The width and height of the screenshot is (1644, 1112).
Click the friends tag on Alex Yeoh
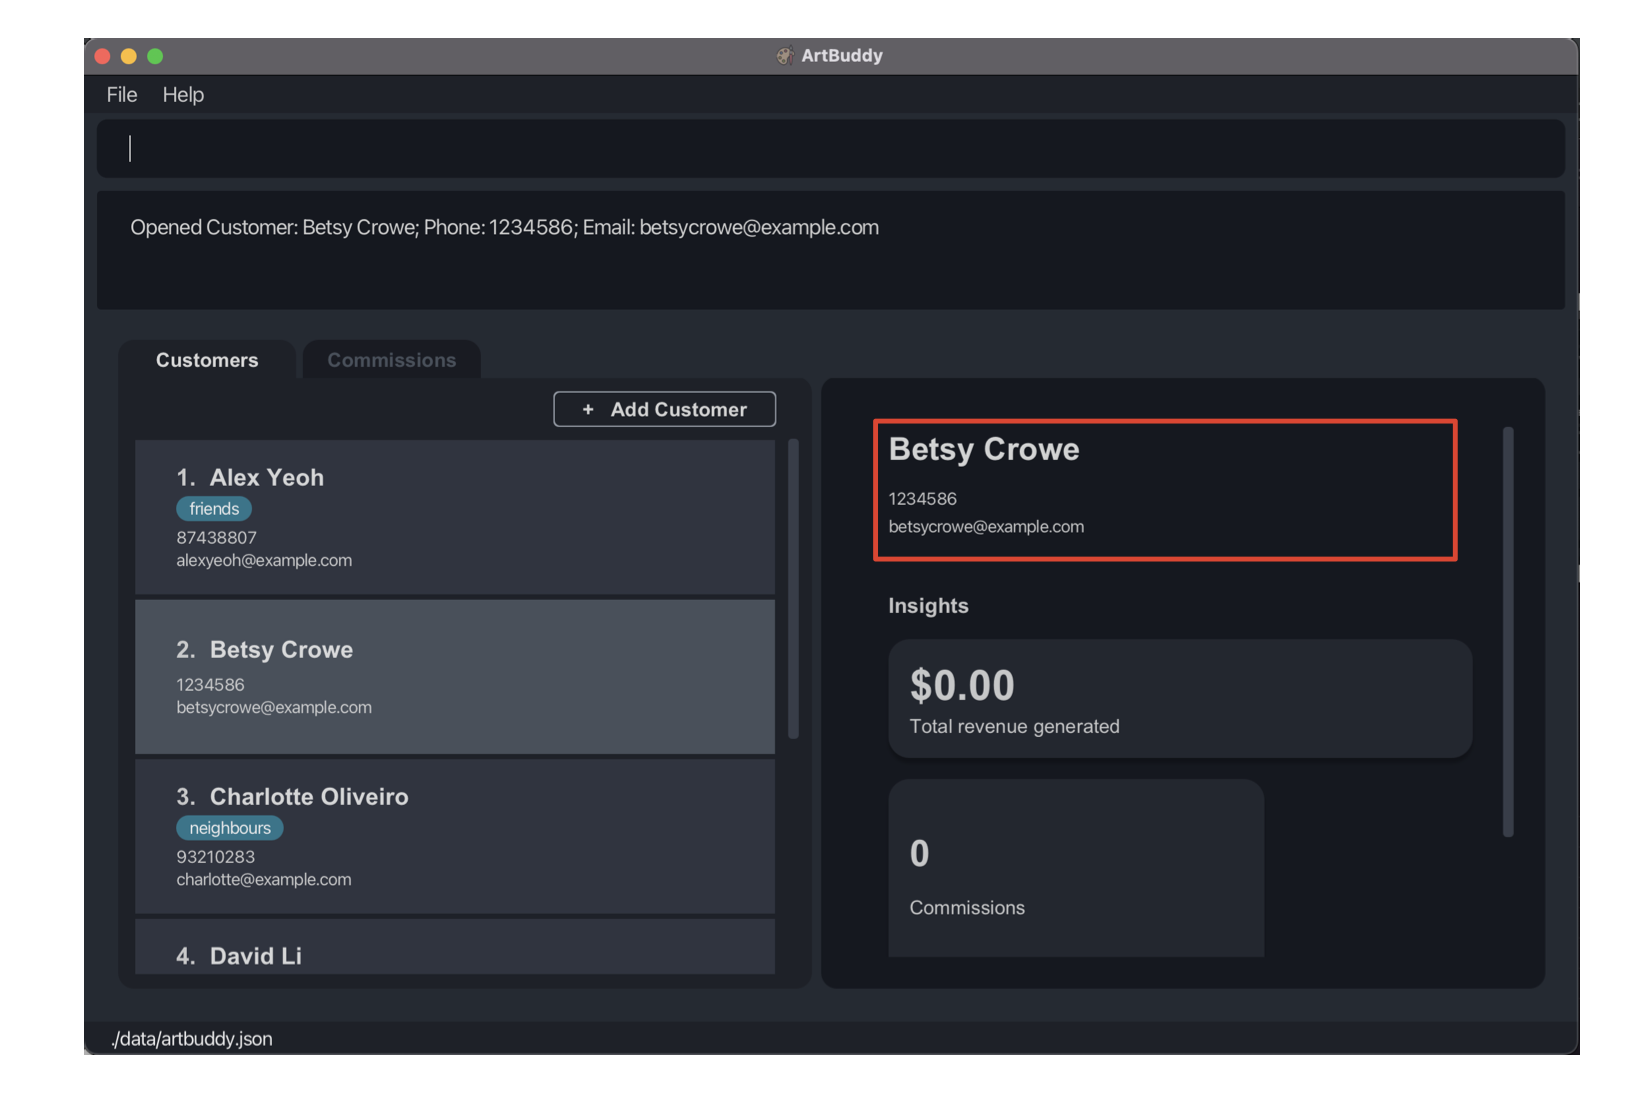click(214, 509)
